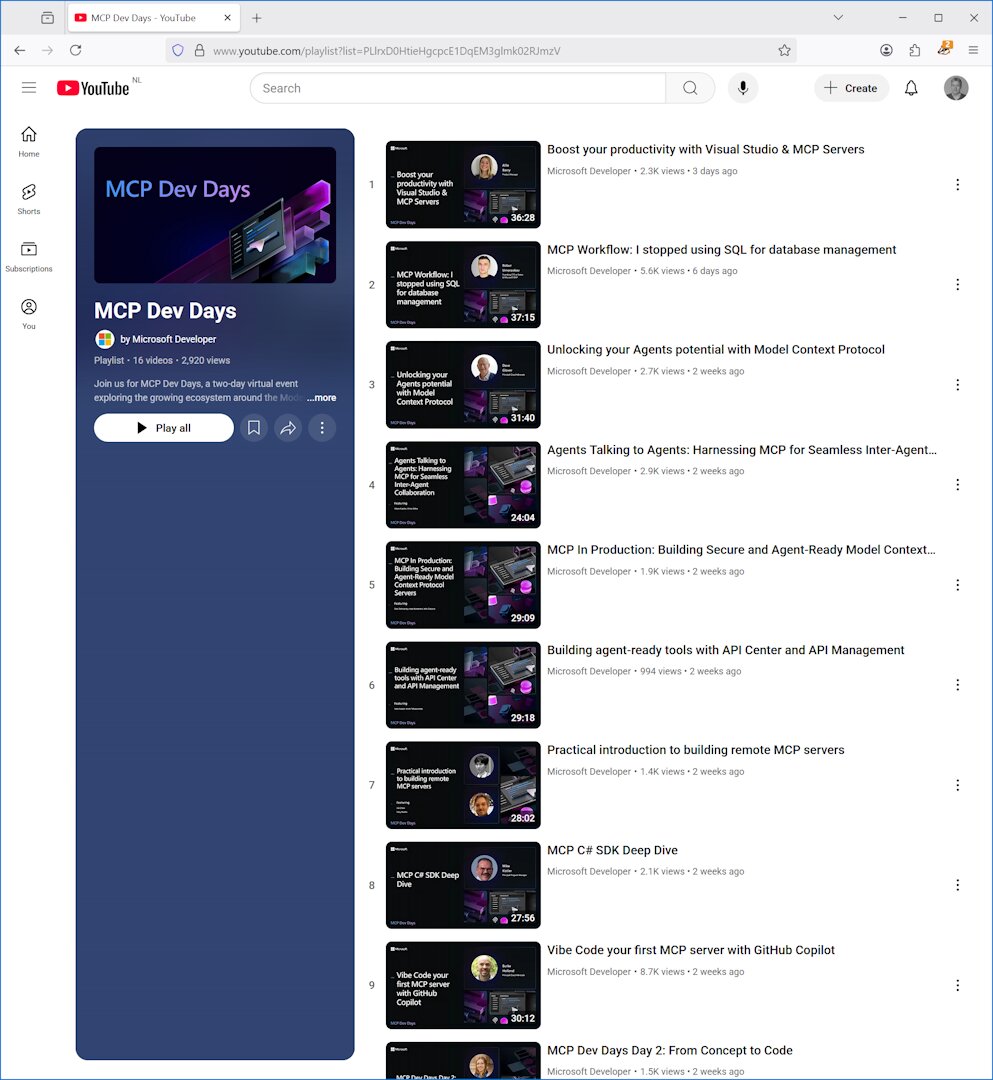Click Play all to start the playlist
This screenshot has width=993, height=1080.
163,427
